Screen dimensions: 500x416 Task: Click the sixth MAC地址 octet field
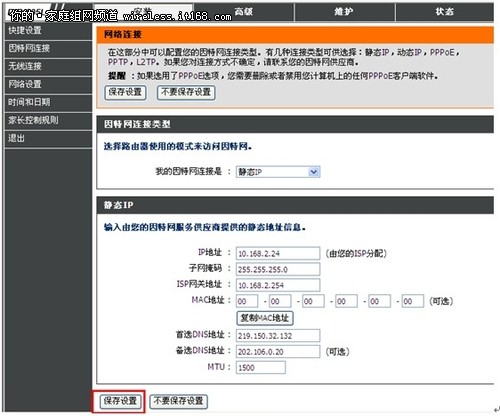[x=413, y=301]
